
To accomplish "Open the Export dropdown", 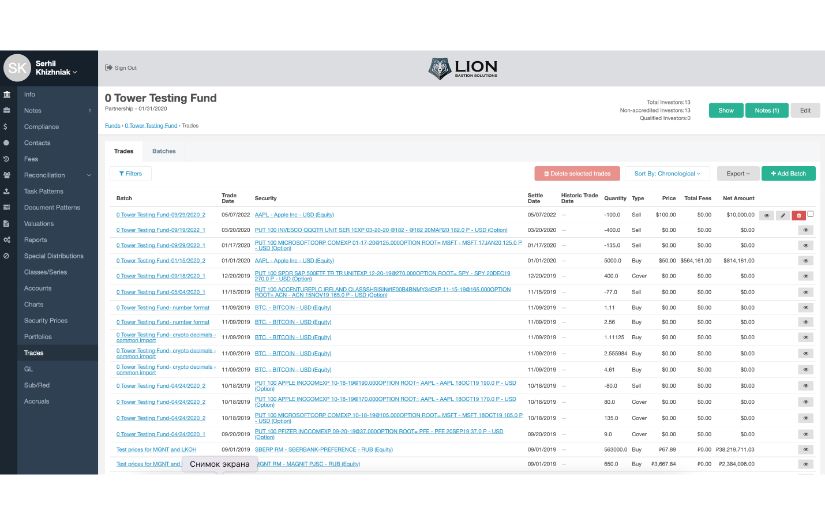I will (x=738, y=174).
